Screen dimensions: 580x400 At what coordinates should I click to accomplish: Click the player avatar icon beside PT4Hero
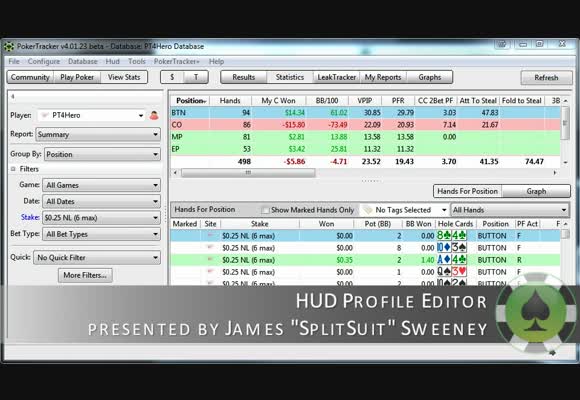click(154, 115)
